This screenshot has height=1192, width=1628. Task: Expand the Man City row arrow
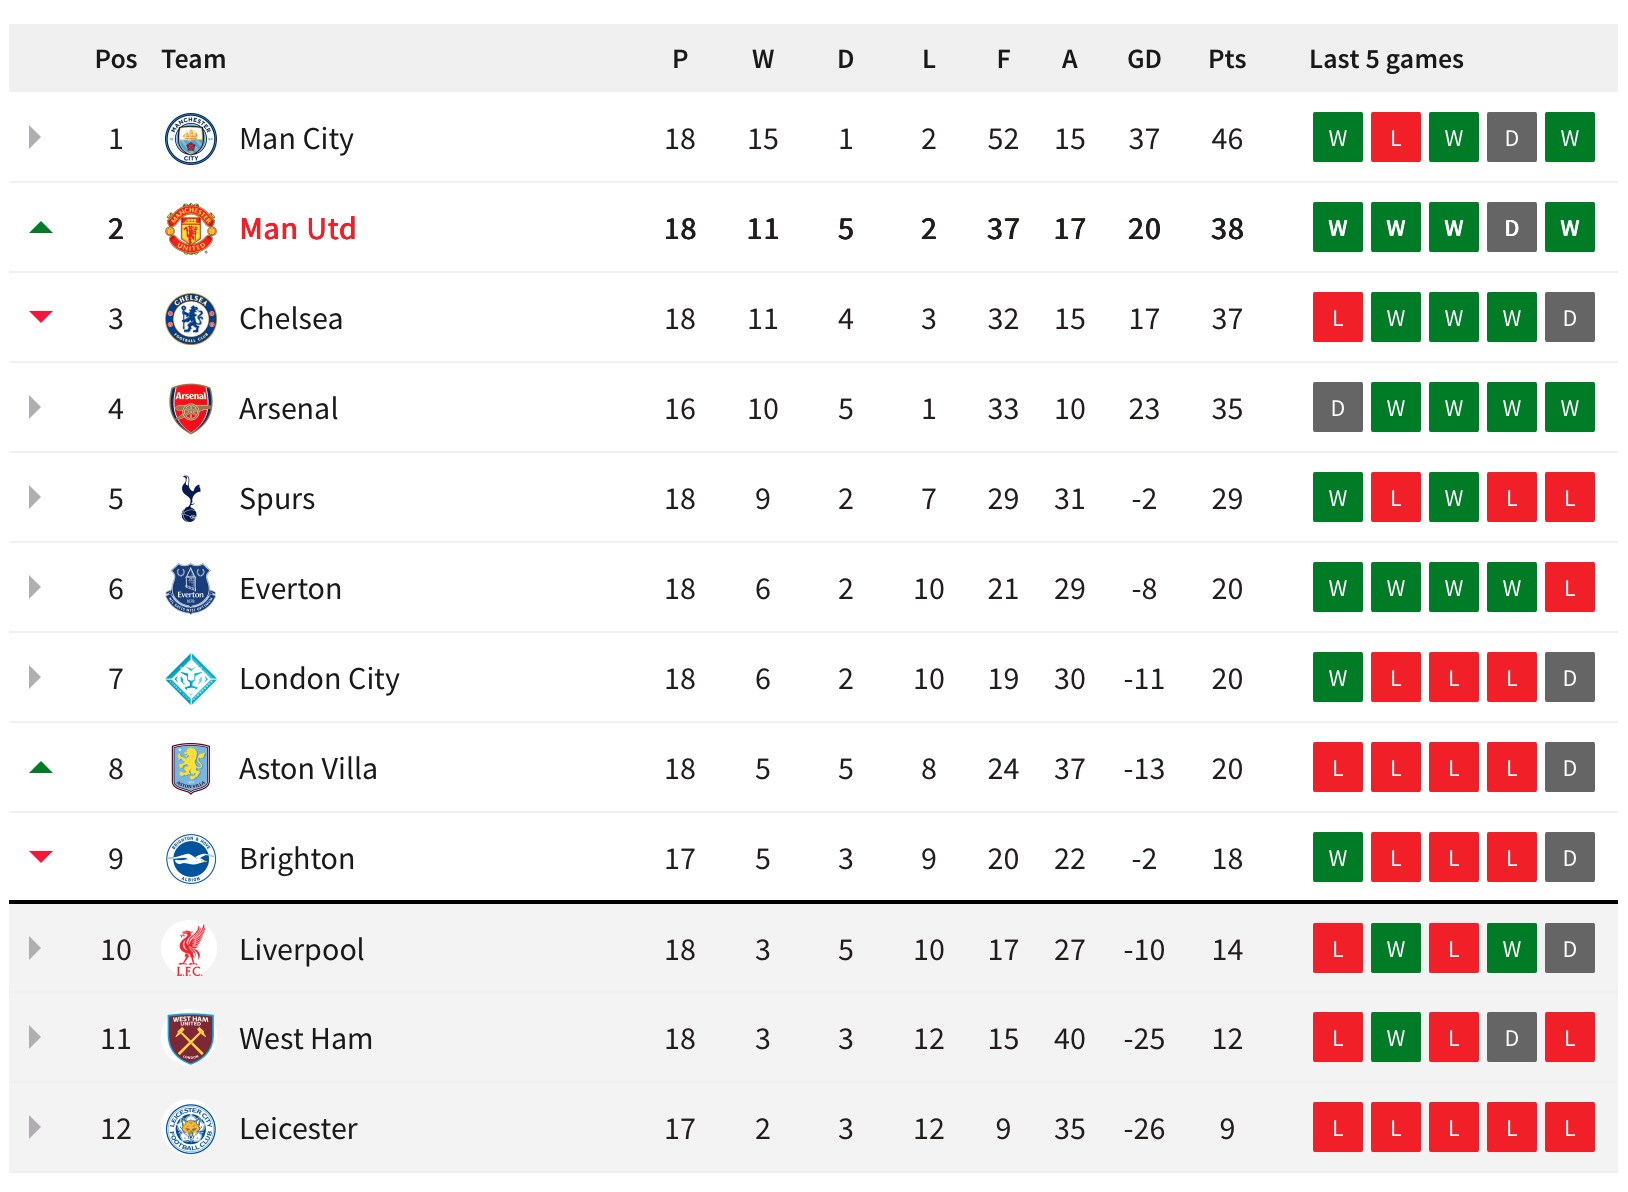pos(35,137)
